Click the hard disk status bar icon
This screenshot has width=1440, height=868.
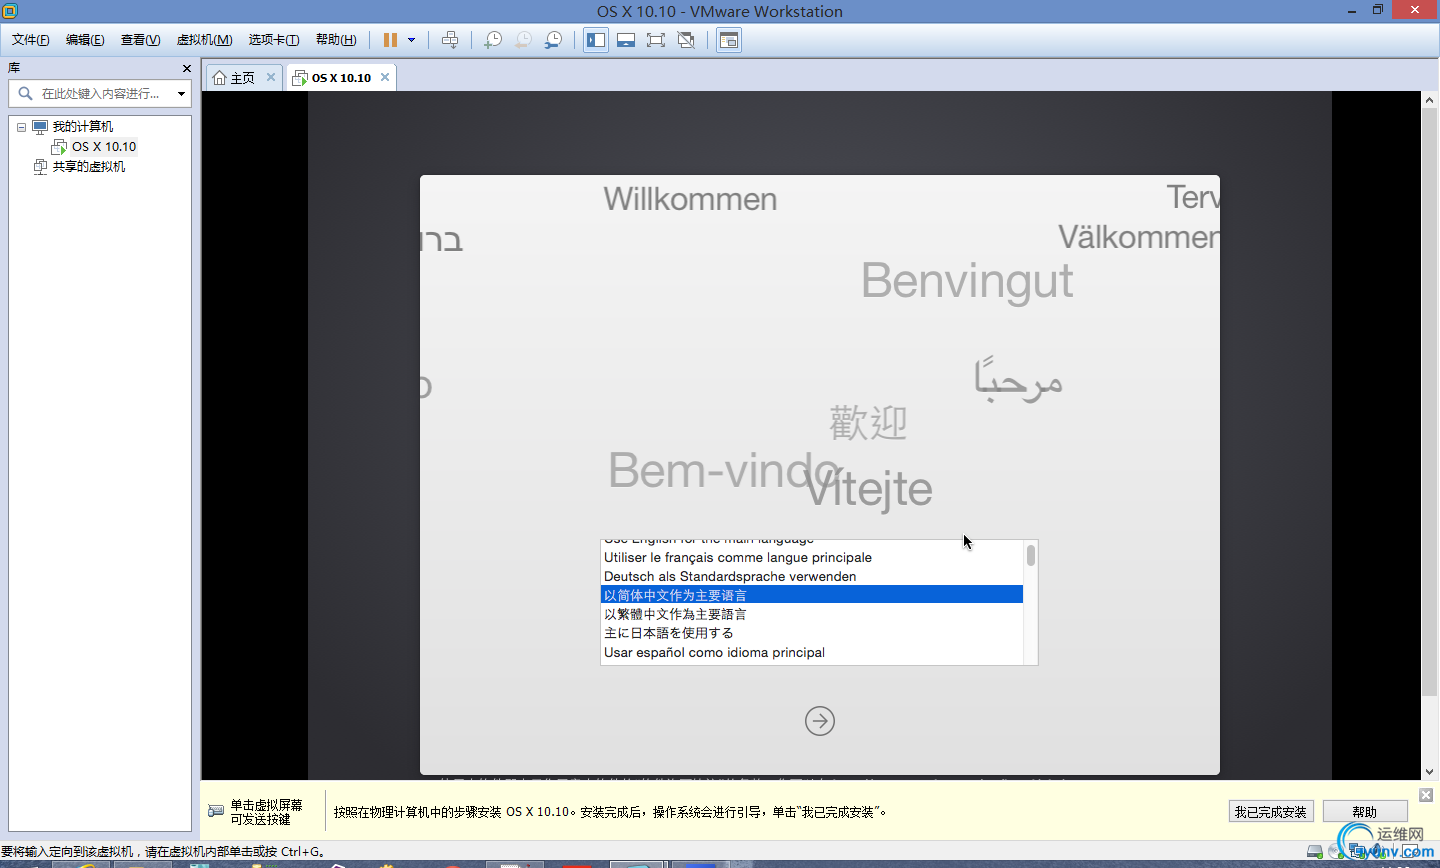[x=1315, y=852]
